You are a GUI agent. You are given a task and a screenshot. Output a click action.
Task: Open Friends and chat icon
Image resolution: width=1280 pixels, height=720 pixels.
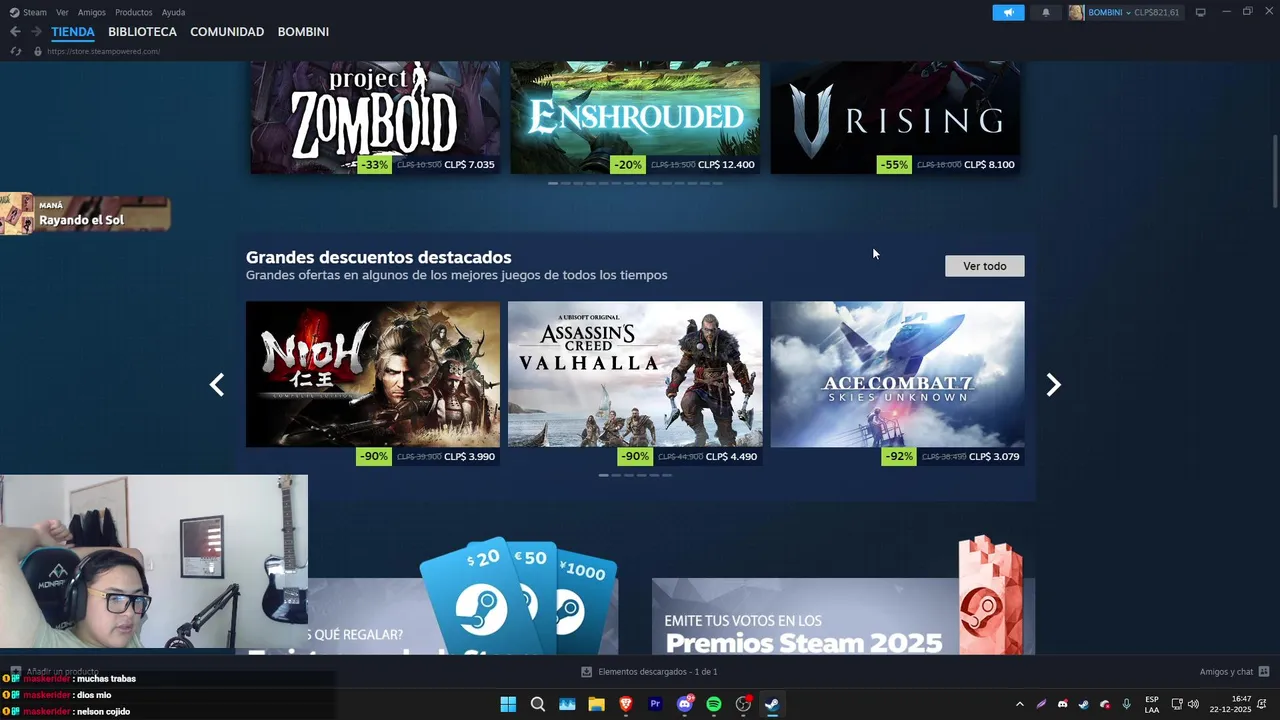(x=1264, y=672)
